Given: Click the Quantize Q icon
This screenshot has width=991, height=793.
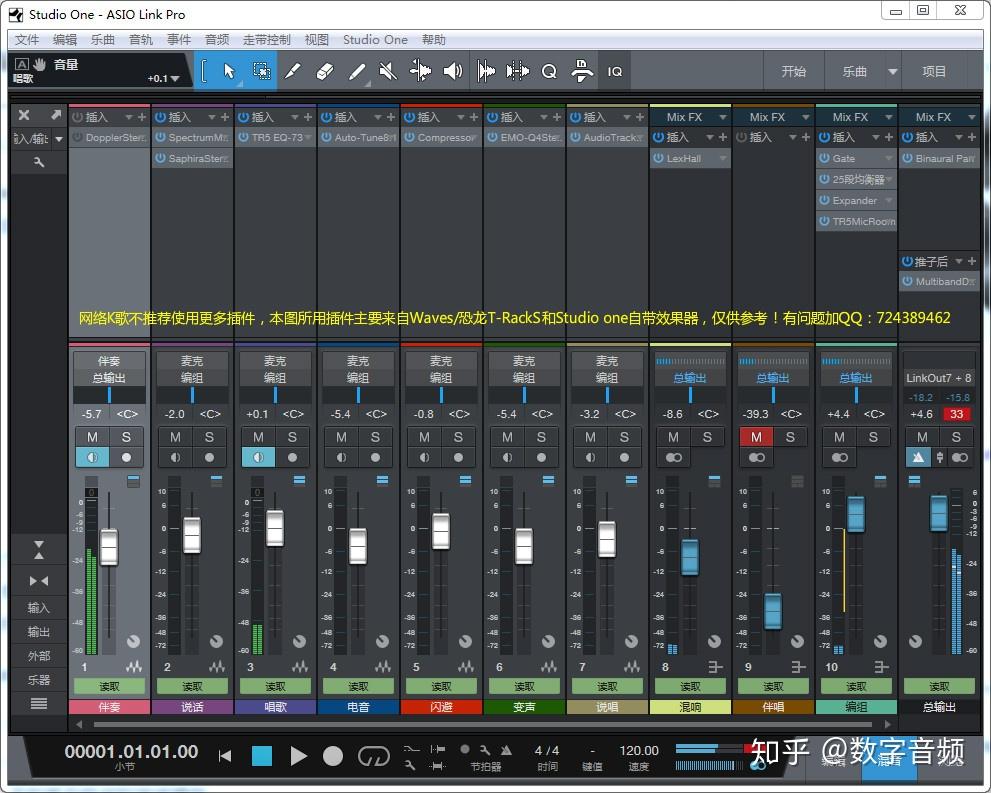Looking at the screenshot, I should (549, 71).
